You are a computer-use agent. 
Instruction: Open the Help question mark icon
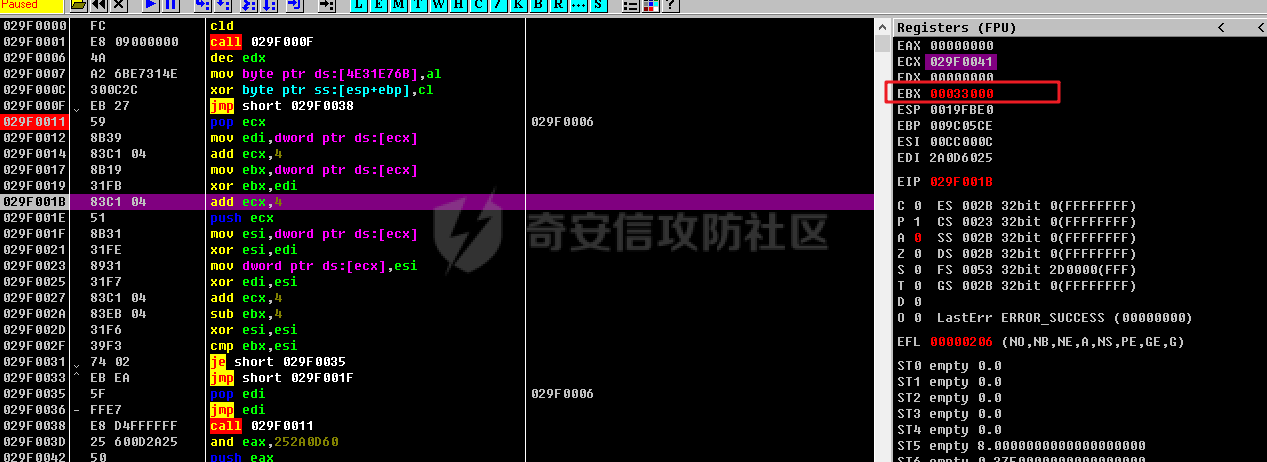coord(671,5)
